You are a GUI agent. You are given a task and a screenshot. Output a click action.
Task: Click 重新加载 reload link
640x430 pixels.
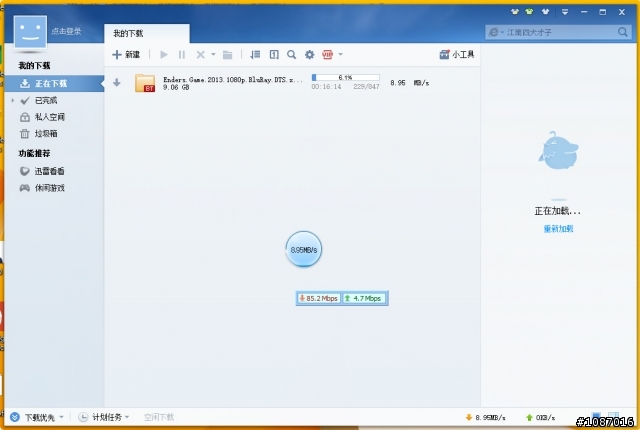pos(558,229)
